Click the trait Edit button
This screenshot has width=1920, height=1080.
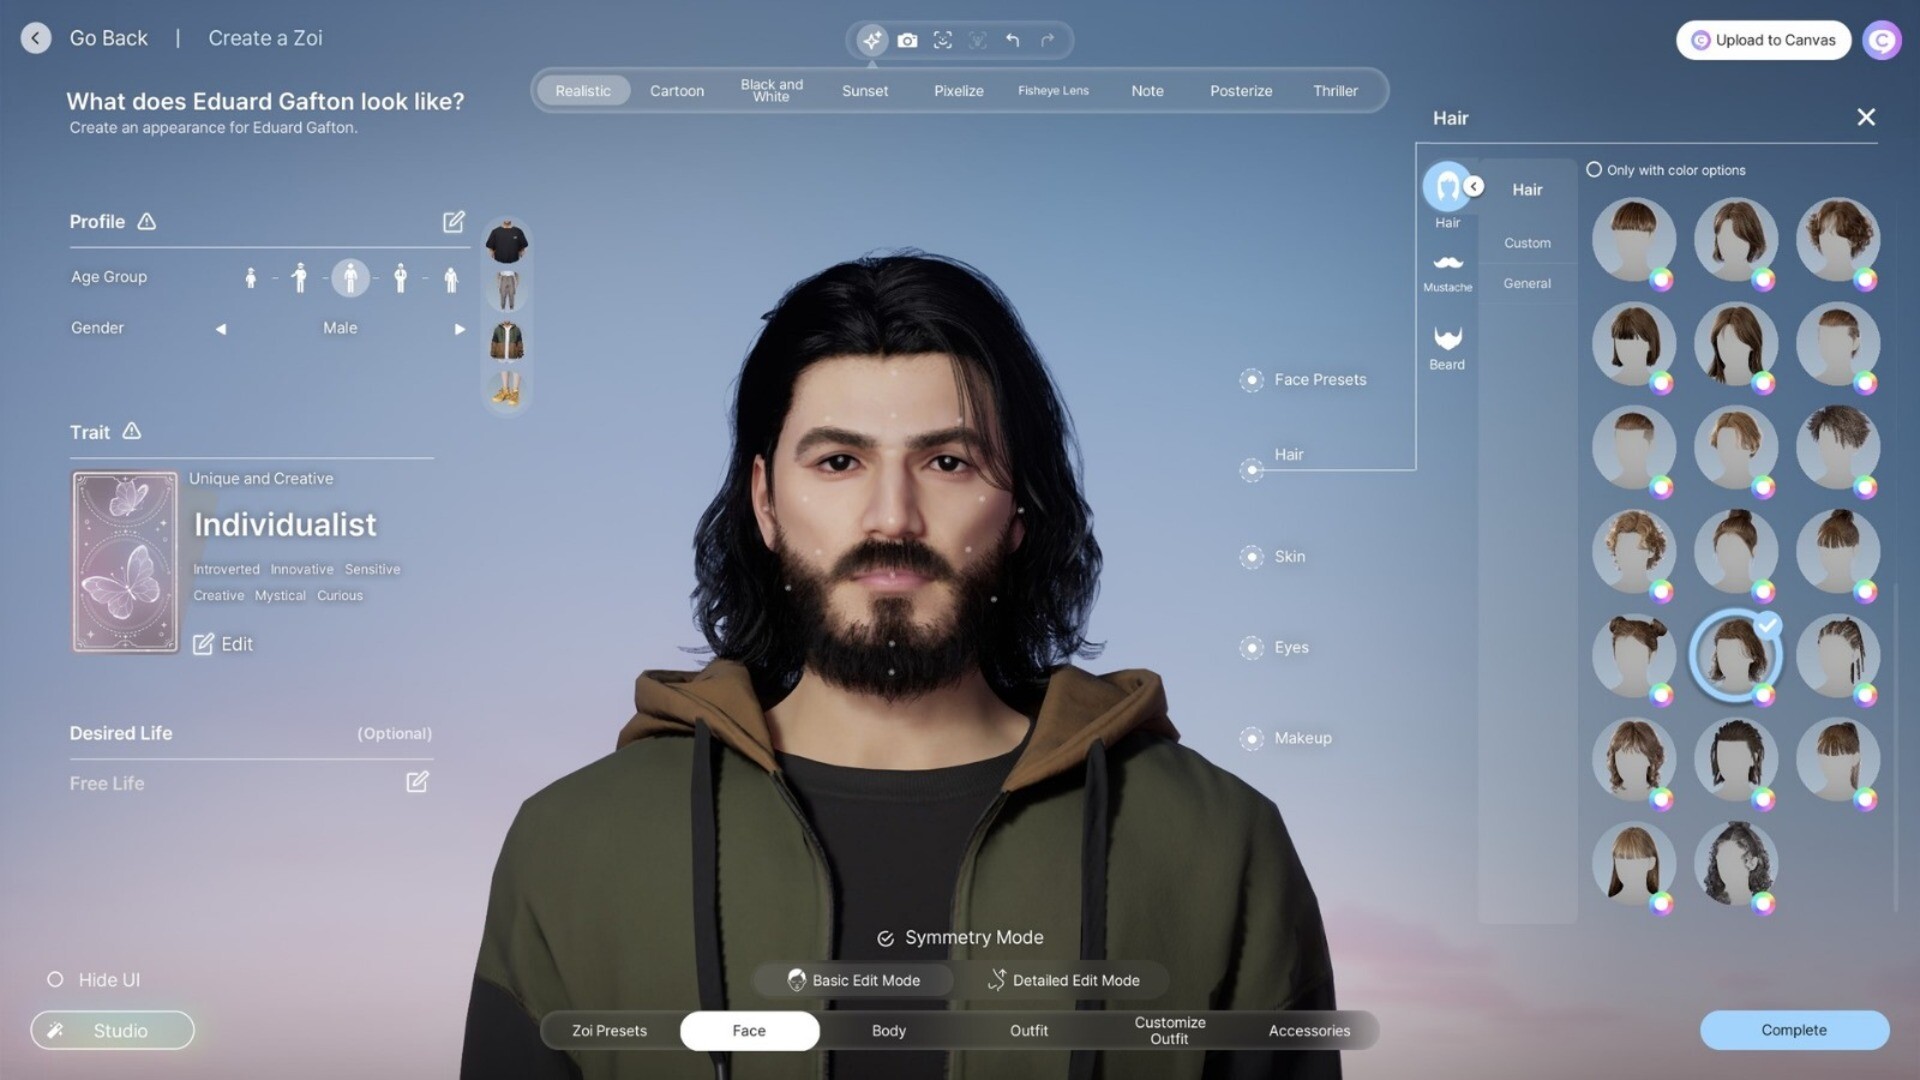(x=223, y=644)
